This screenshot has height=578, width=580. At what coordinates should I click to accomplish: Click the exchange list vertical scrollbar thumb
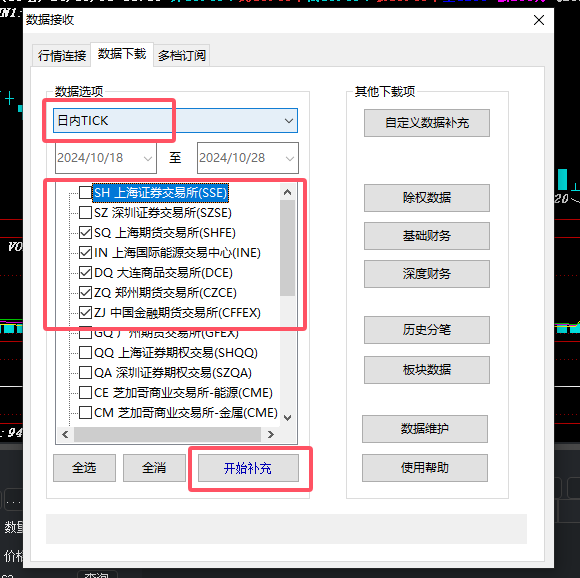(x=287, y=248)
